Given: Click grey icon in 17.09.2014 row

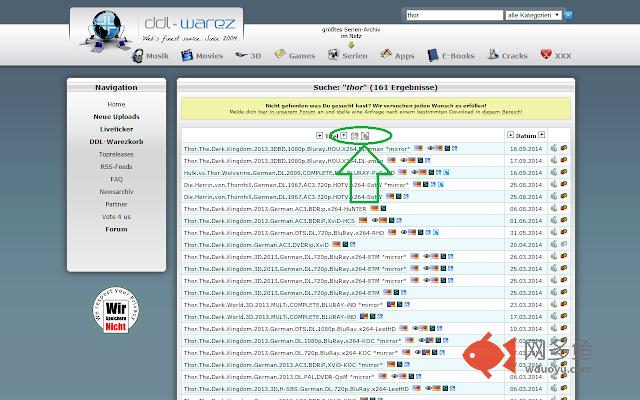Looking at the screenshot, I should click(554, 160).
